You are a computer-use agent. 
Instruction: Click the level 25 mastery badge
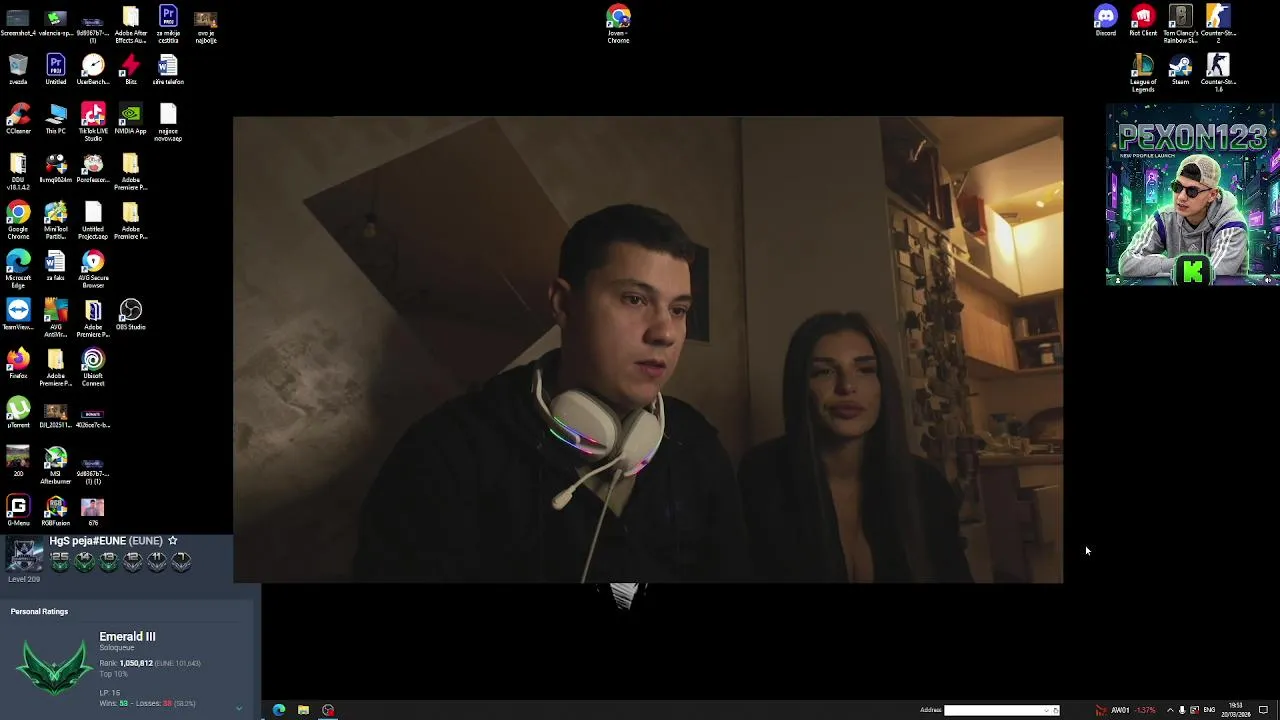pyautogui.click(x=60, y=561)
